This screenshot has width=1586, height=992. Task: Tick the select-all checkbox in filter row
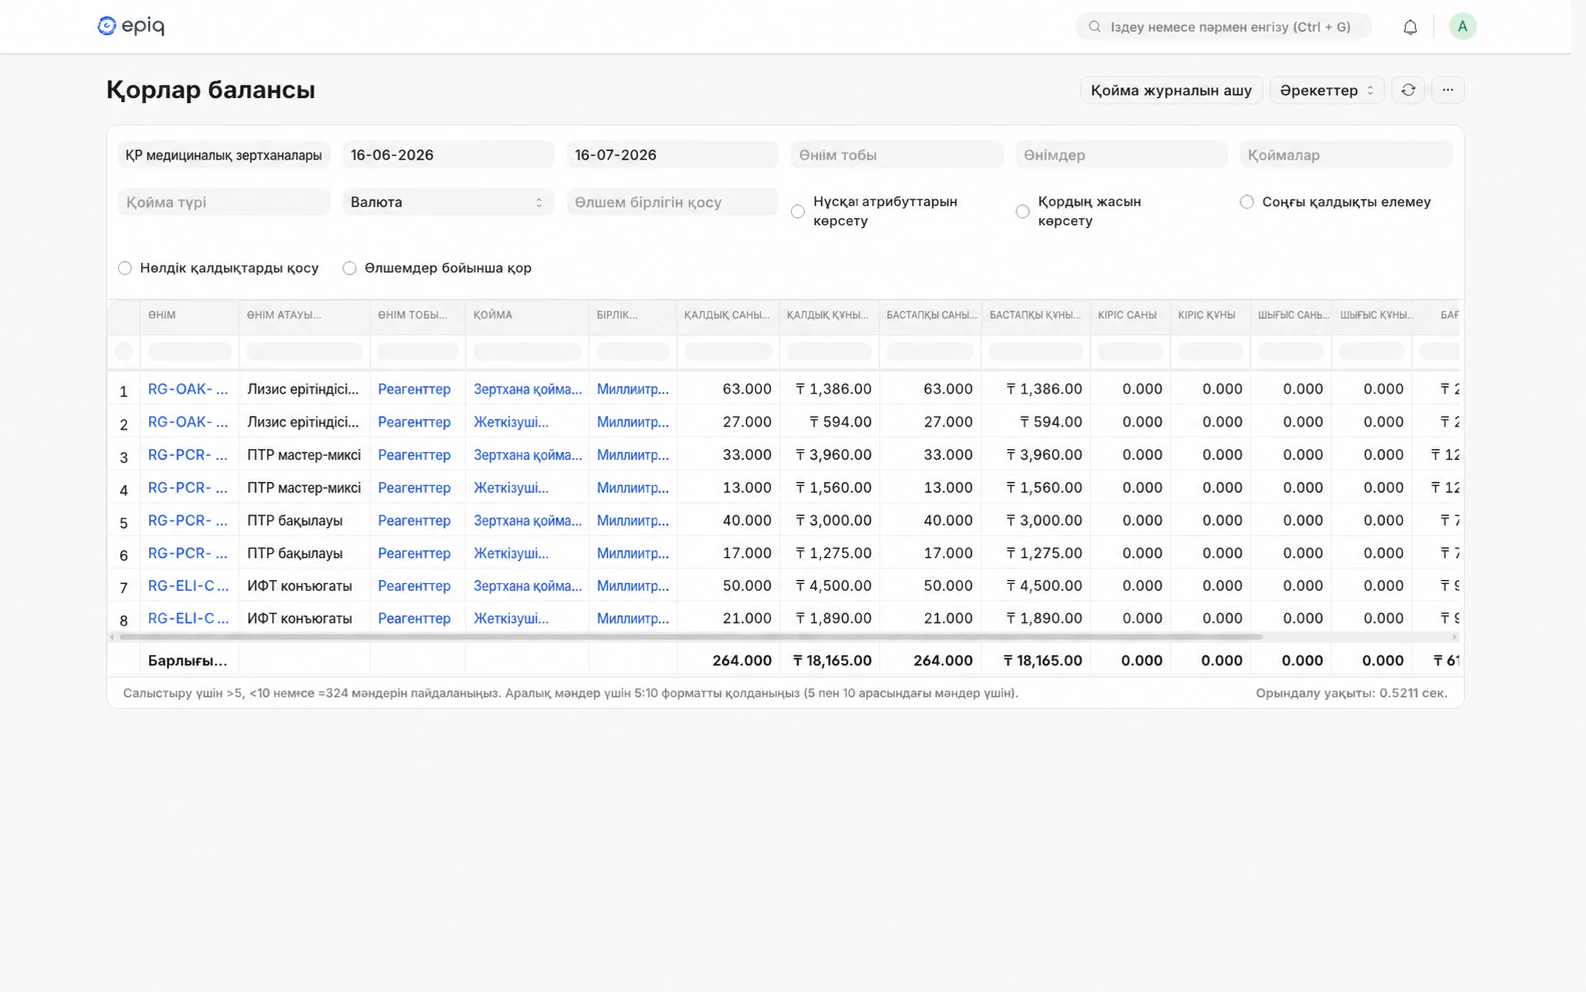point(123,351)
